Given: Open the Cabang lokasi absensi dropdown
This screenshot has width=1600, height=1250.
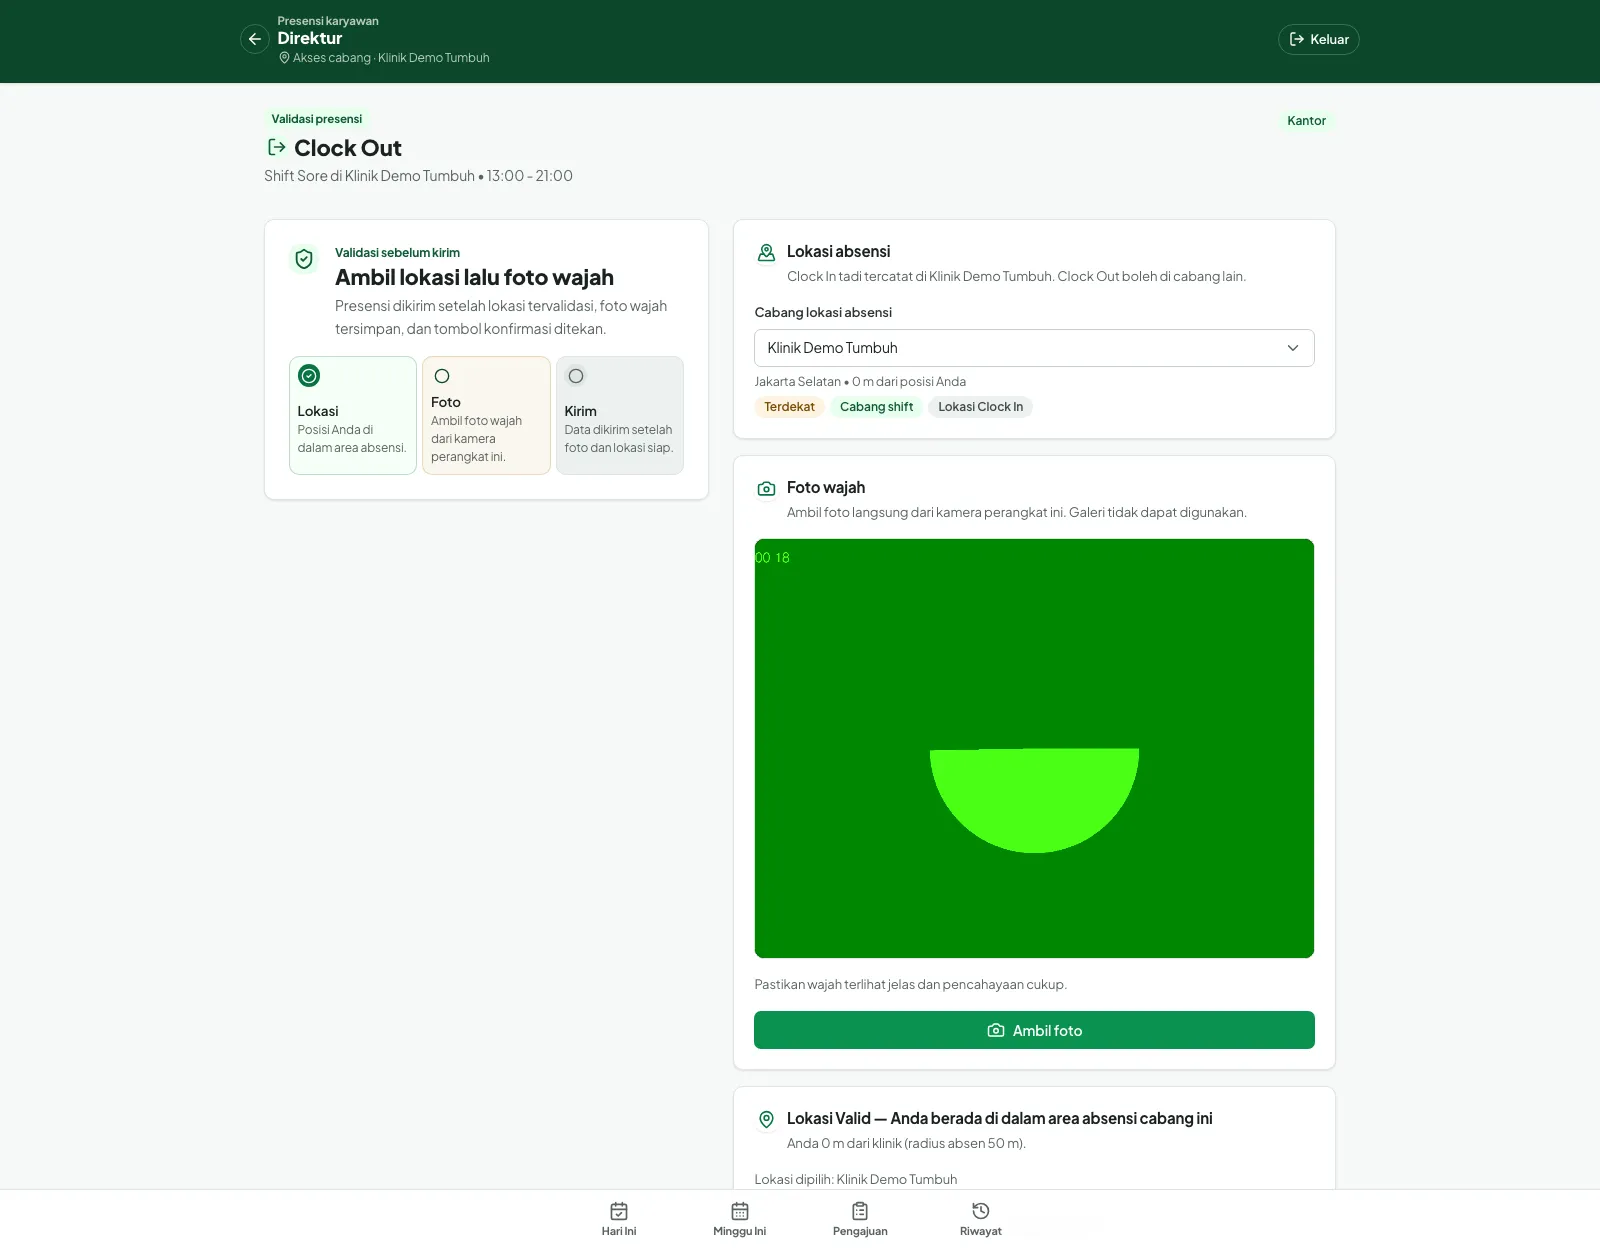Looking at the screenshot, I should [1034, 348].
